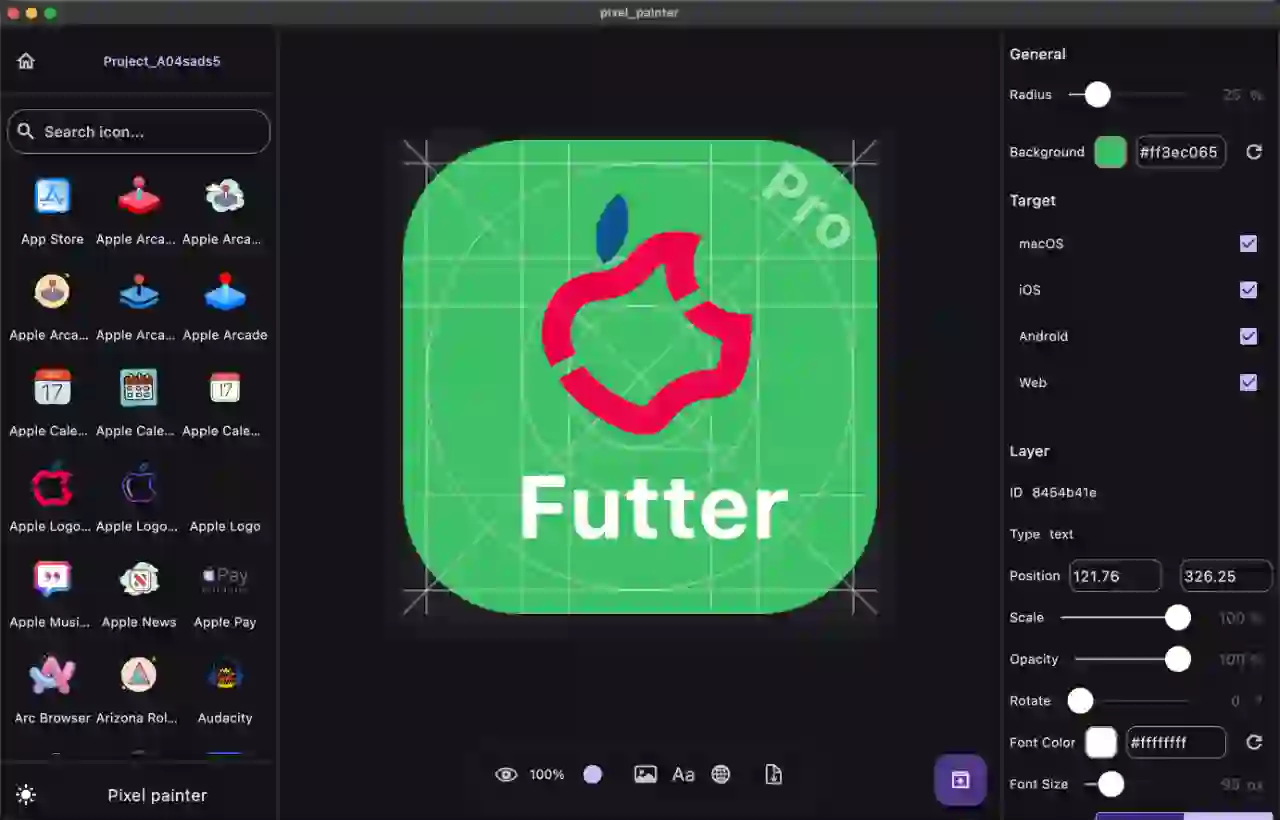Click the Position X value field
The width and height of the screenshot is (1280, 820).
pos(1115,576)
